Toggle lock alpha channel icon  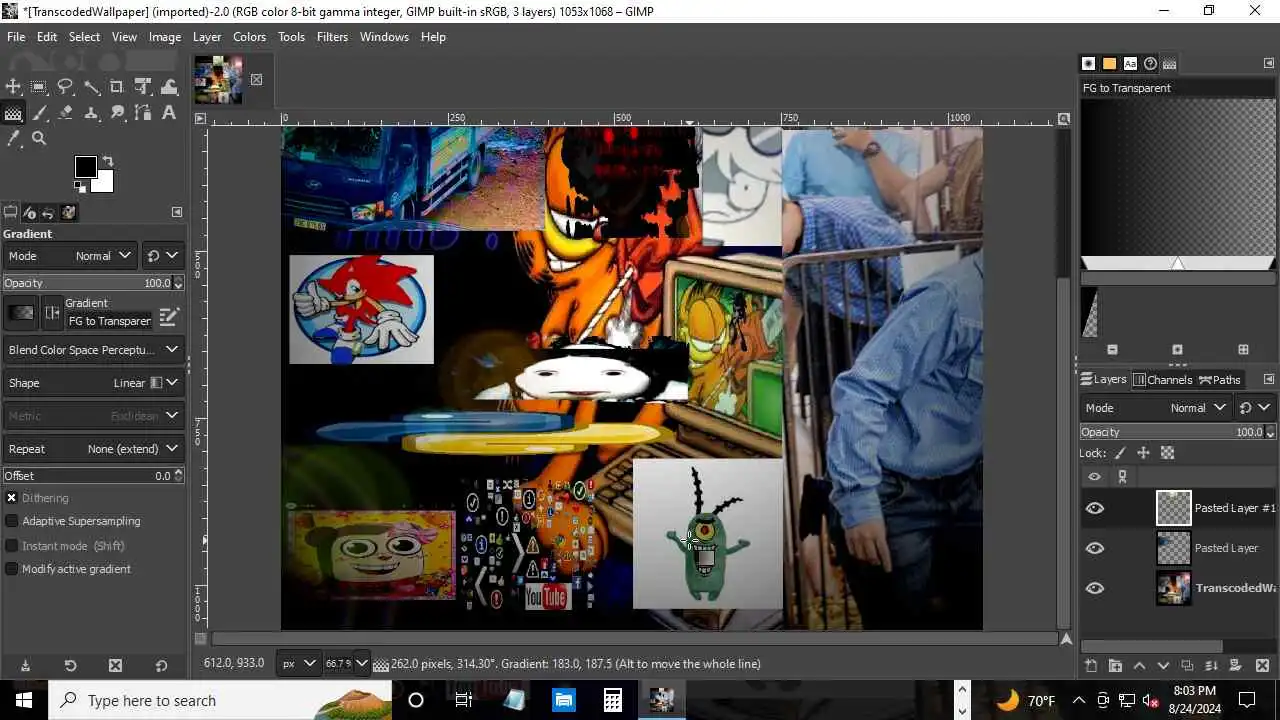pos(1167,453)
